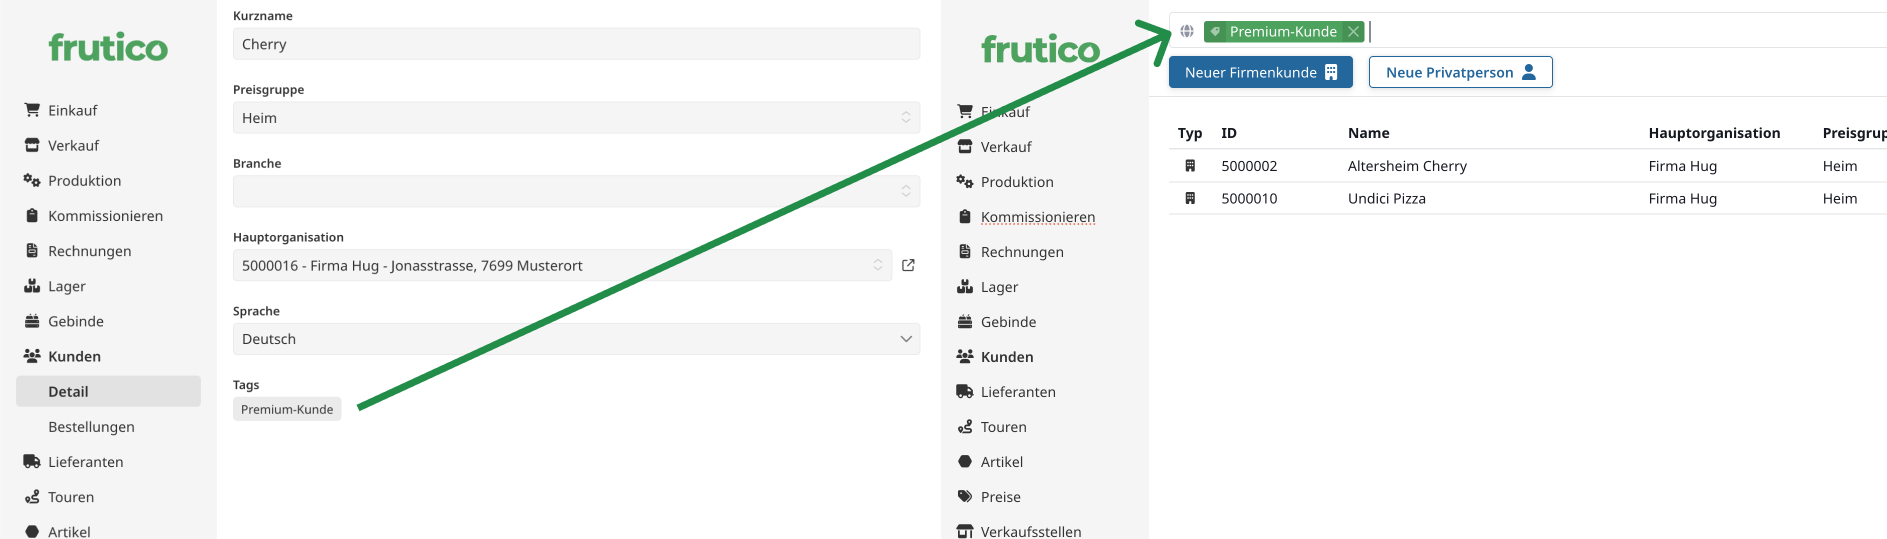The height and width of the screenshot is (539, 1887).
Task: Select Bestellungen submenu under Kunden
Action: [91, 427]
